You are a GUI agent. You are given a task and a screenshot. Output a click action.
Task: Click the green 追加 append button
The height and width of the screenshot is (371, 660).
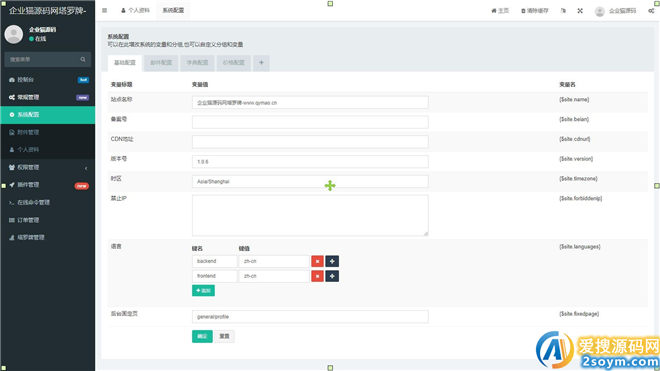[203, 291]
